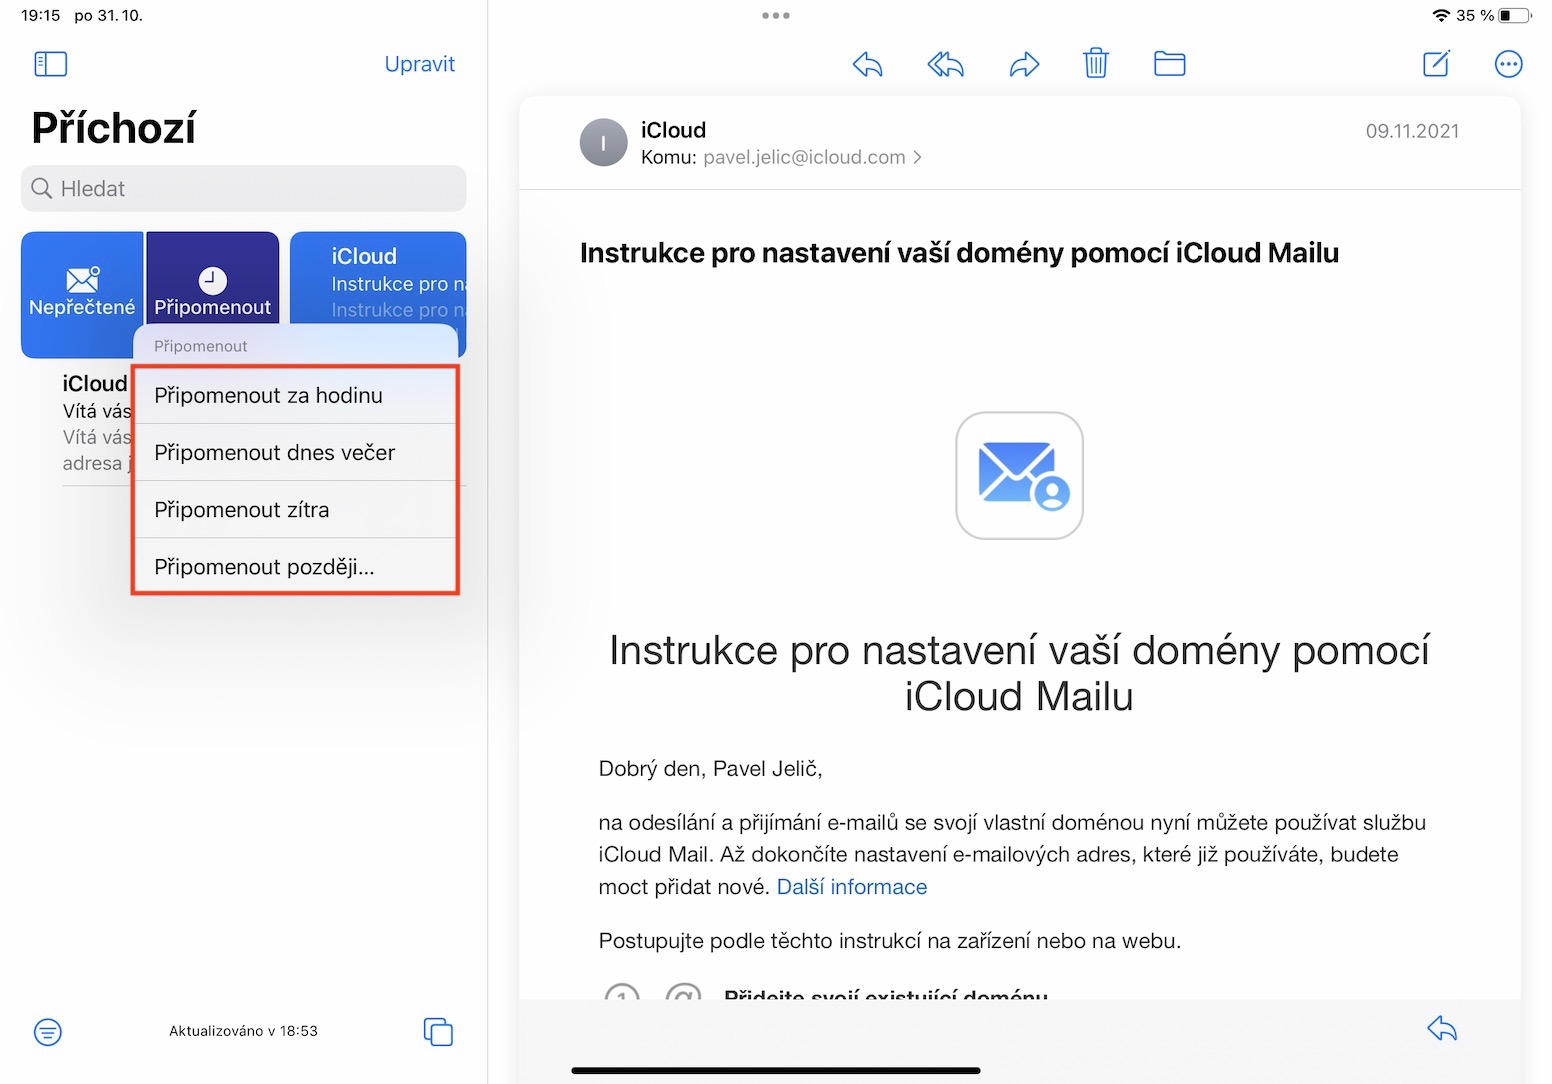Delete the message with trash icon
The image size is (1552, 1084).
1096,64
